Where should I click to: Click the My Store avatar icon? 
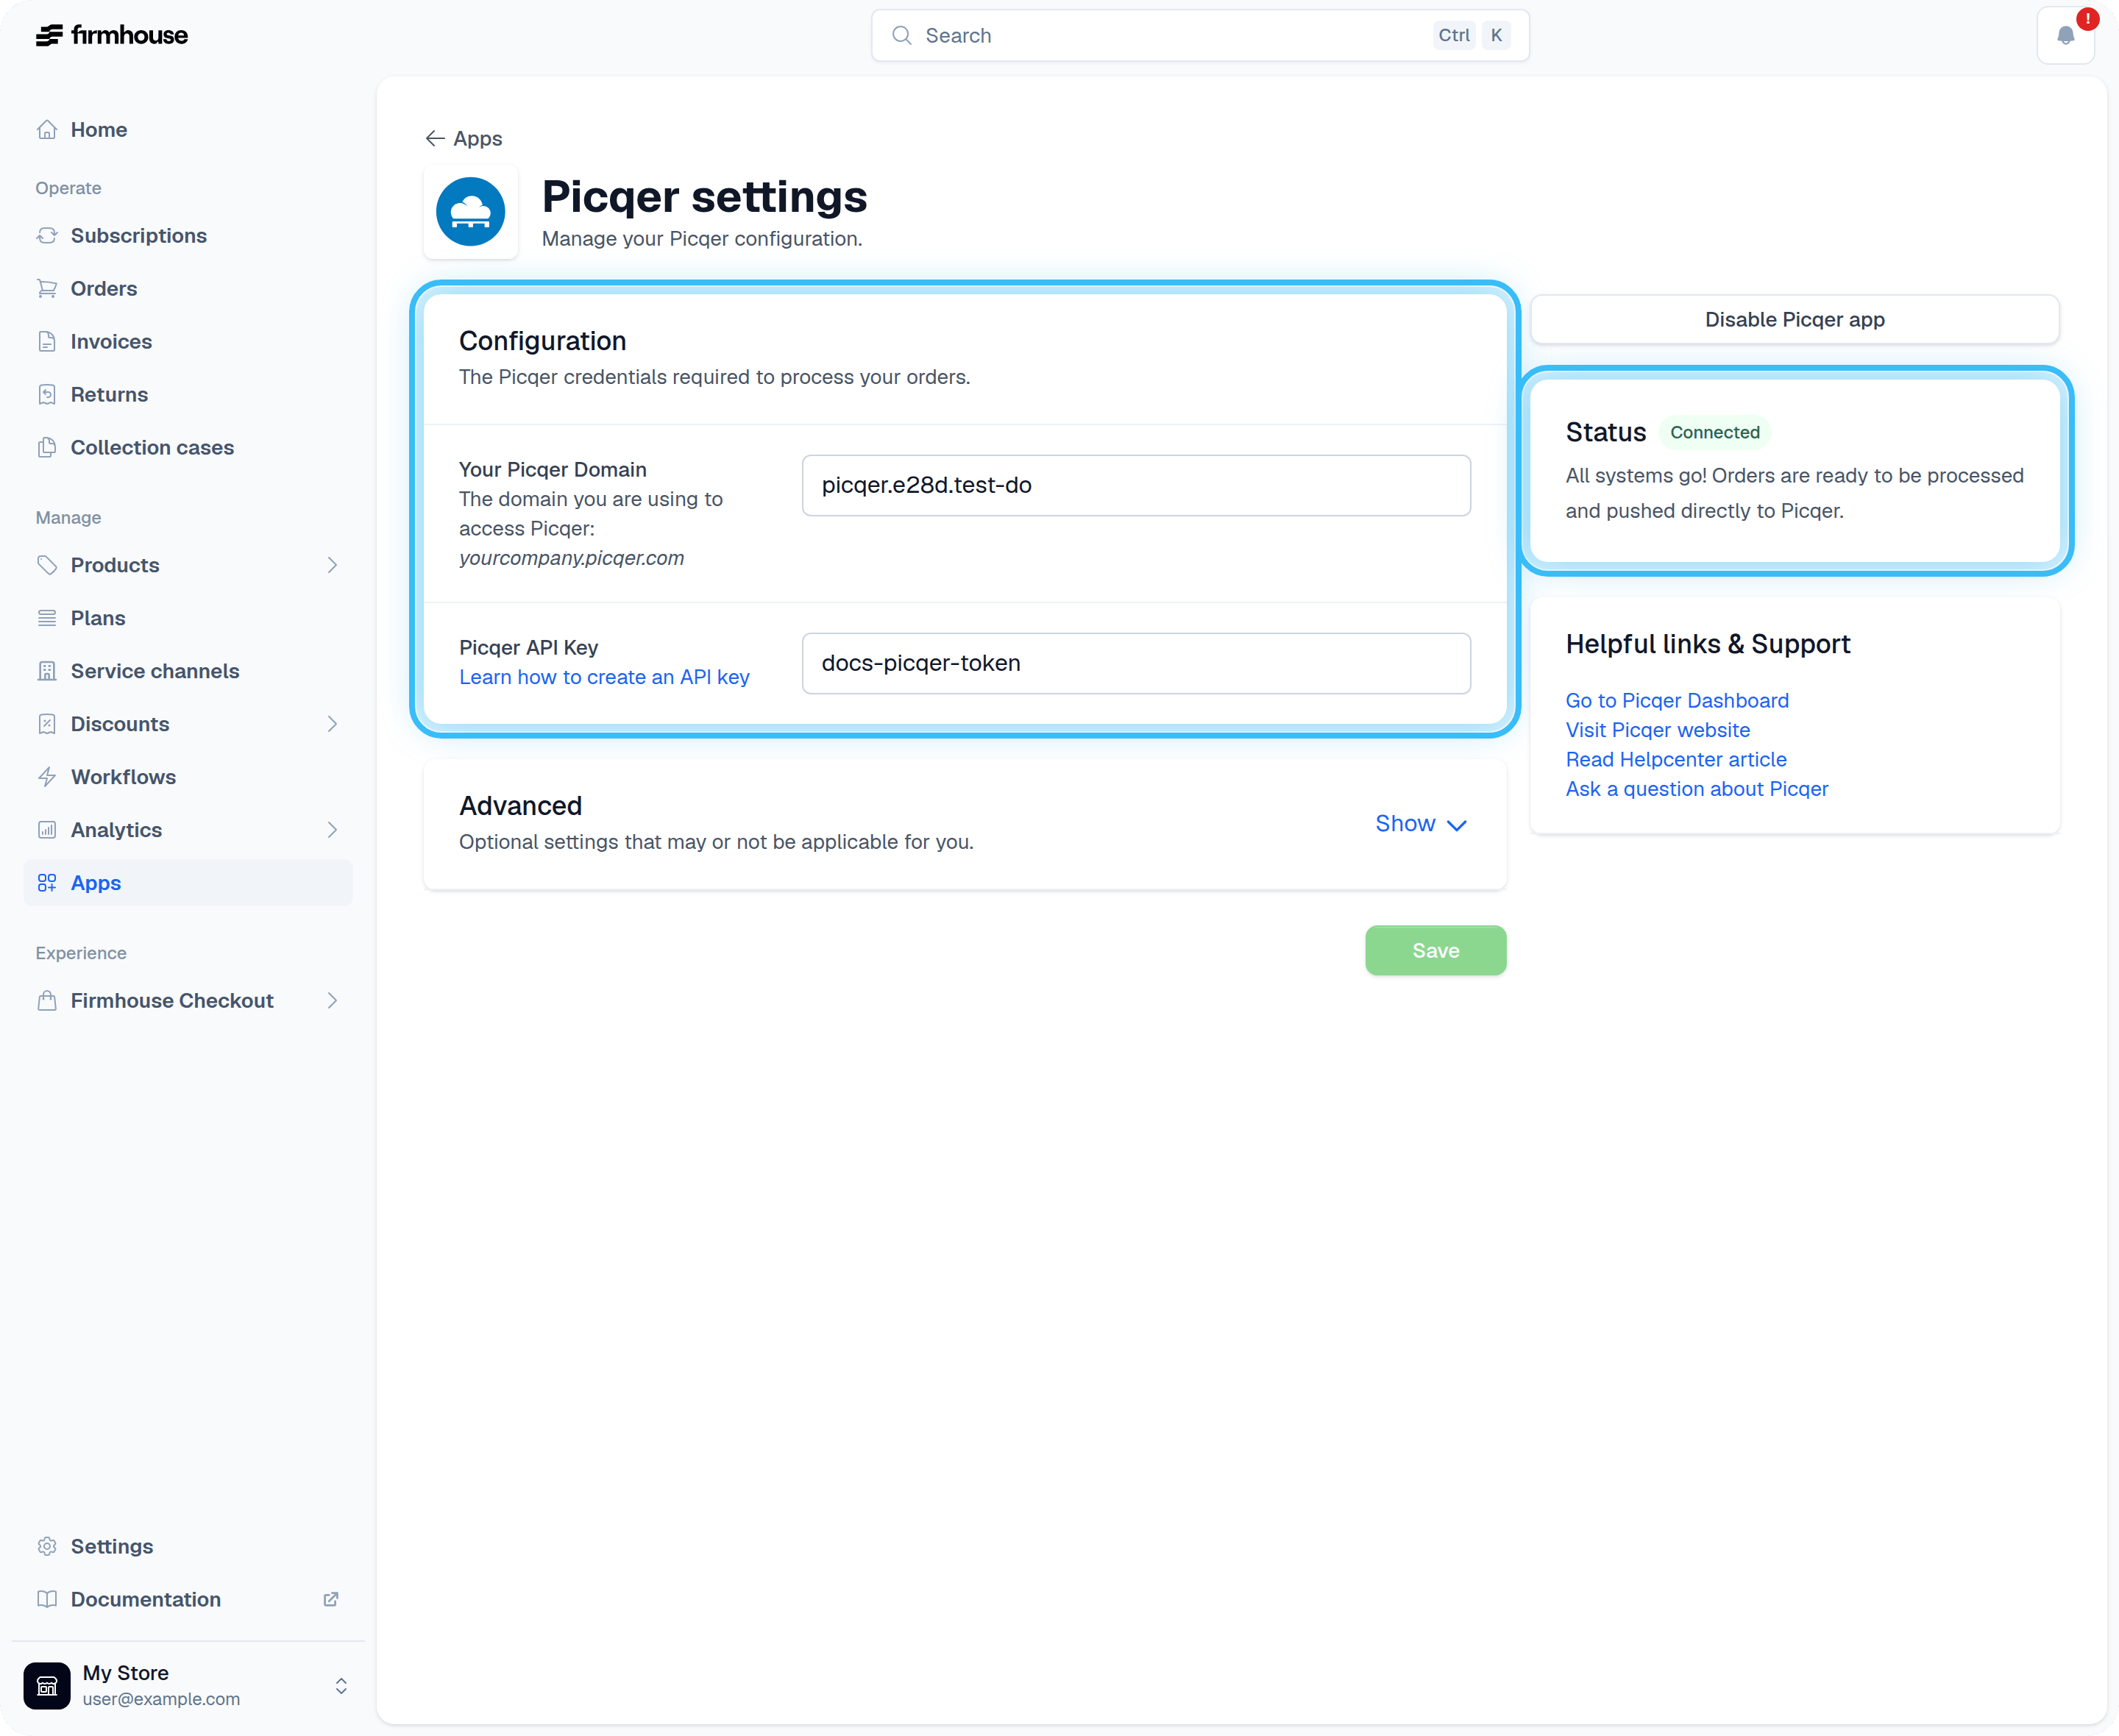coord(47,1686)
